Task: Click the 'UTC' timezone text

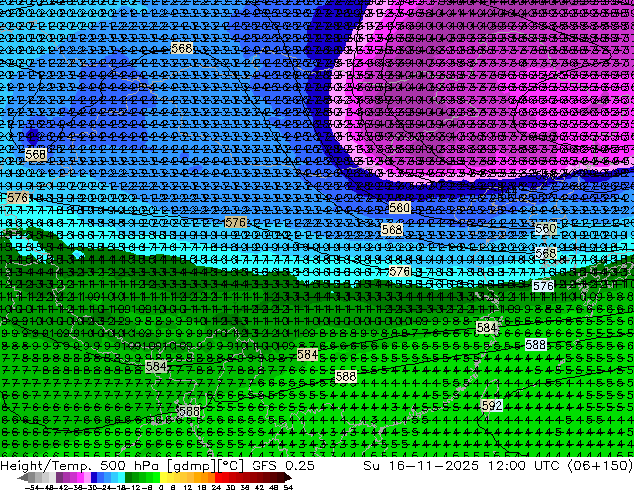Action: (x=547, y=466)
